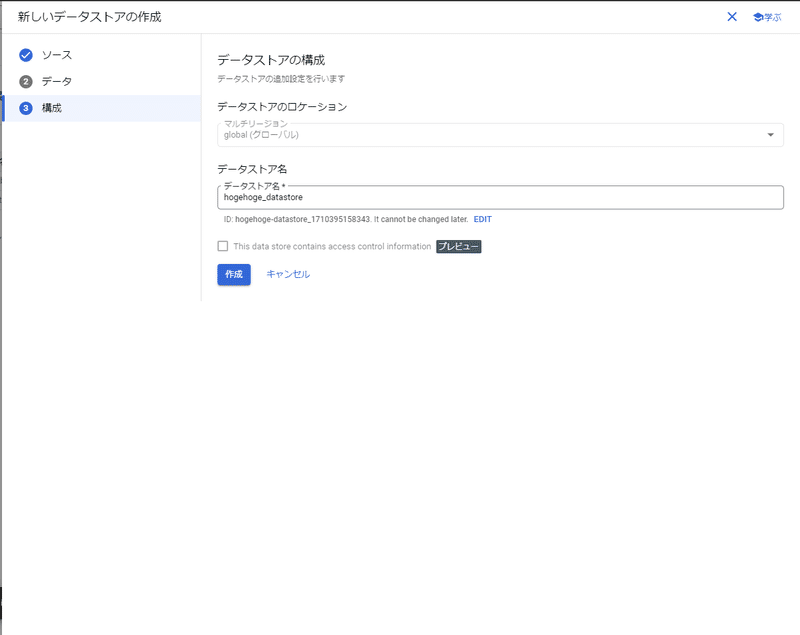The image size is (800, 635).
Task: Click the step 2 number icon
Action: 26,82
